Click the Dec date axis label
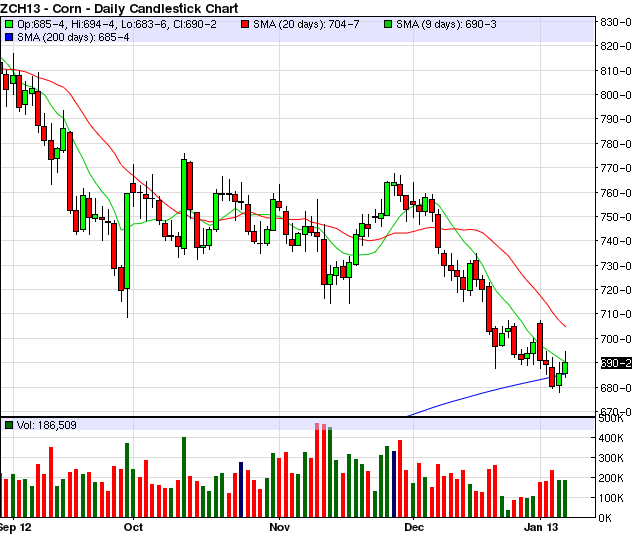The width and height of the screenshot is (640, 536). (x=414, y=527)
